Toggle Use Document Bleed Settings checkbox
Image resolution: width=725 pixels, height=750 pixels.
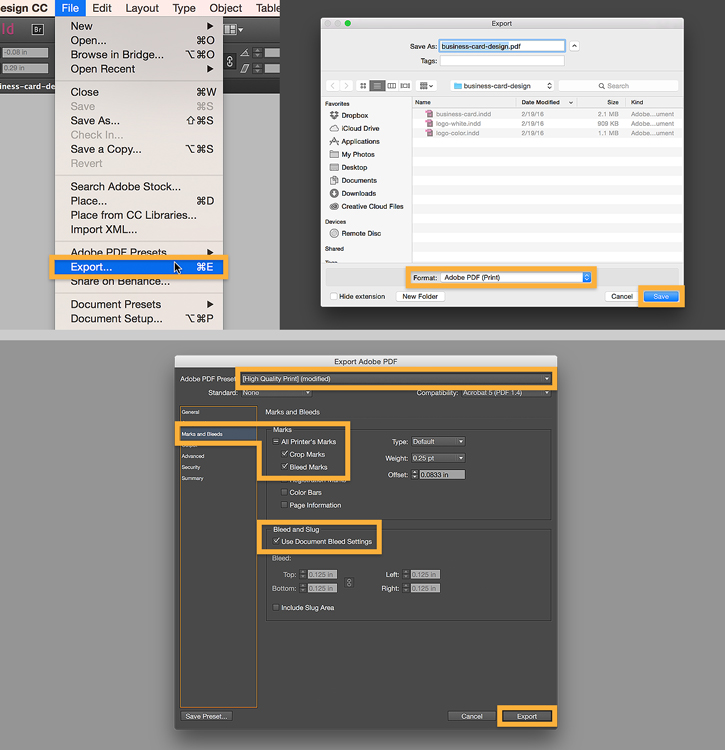(276, 541)
